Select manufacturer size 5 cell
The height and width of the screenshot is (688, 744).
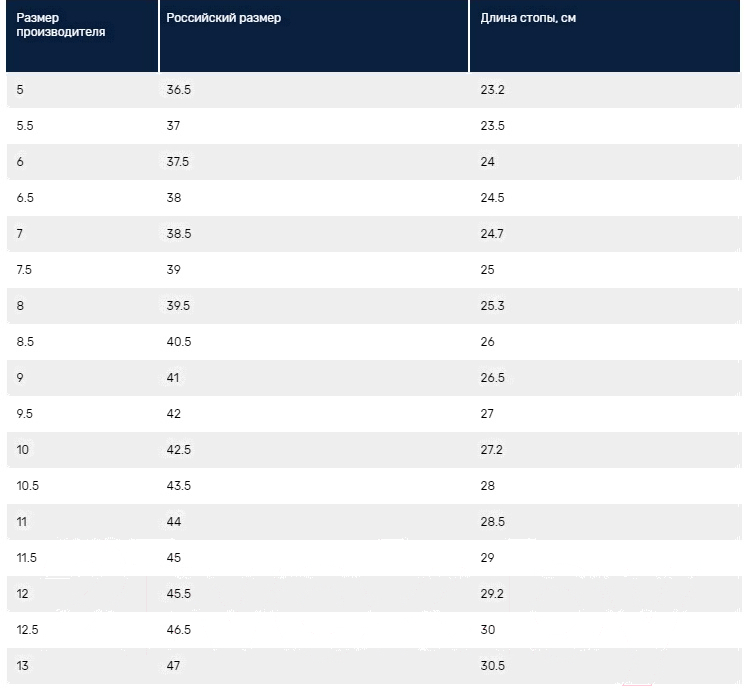pos(21,90)
